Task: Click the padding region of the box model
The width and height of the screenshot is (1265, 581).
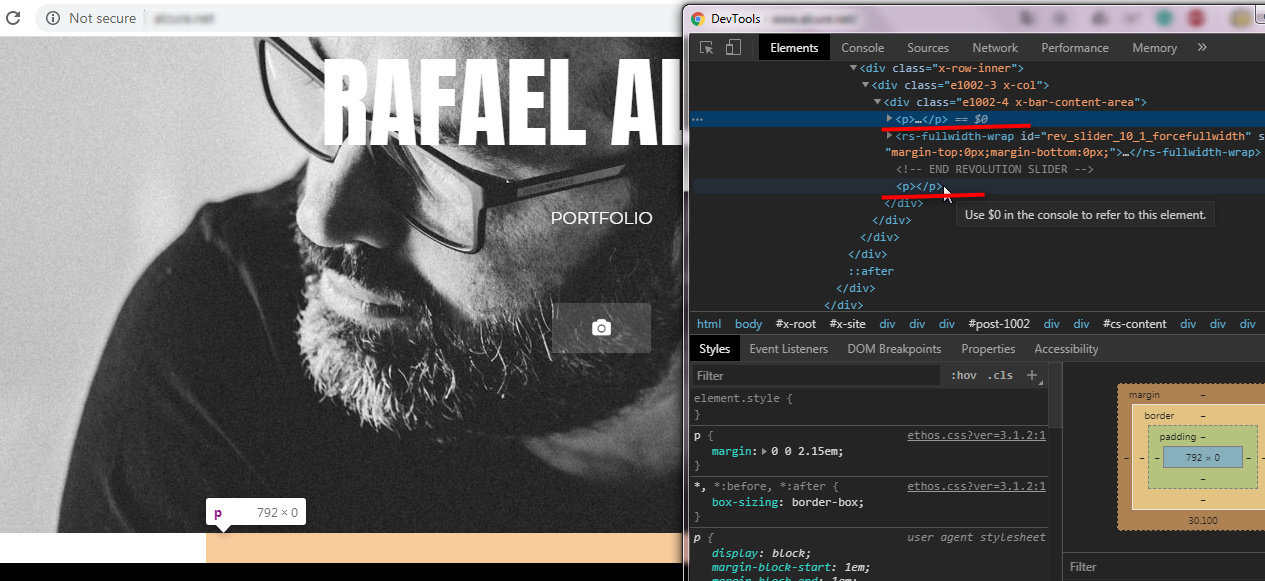Action: (x=1176, y=437)
